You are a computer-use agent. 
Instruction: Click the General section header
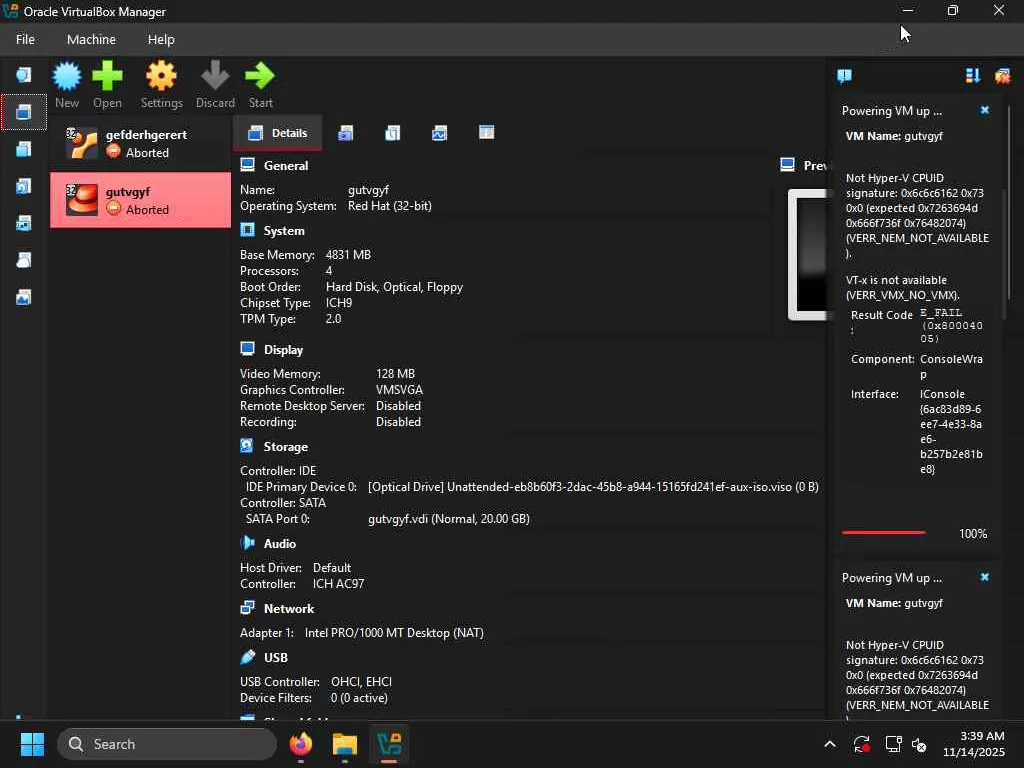point(285,166)
